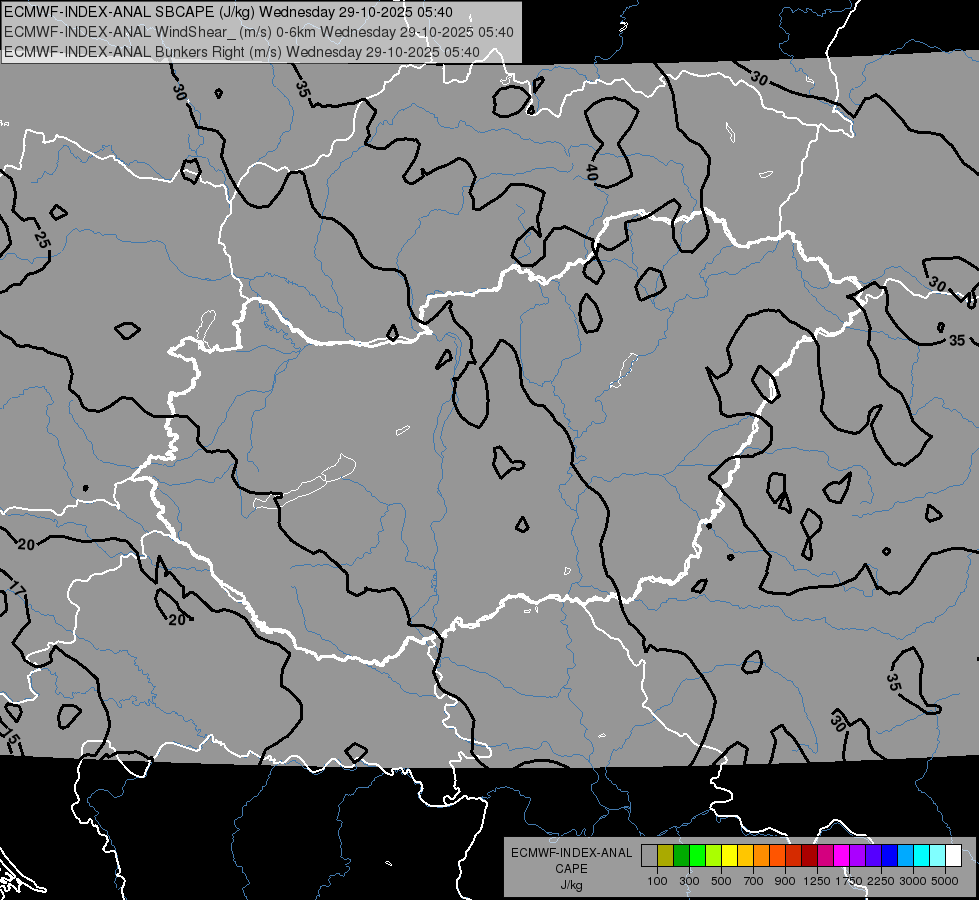Click the WindShear_ 0-6km title line

pyautogui.click(x=258, y=32)
